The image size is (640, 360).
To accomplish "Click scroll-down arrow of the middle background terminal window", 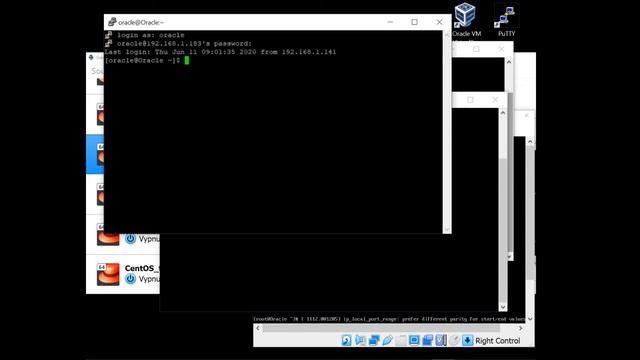I will tap(503, 307).
